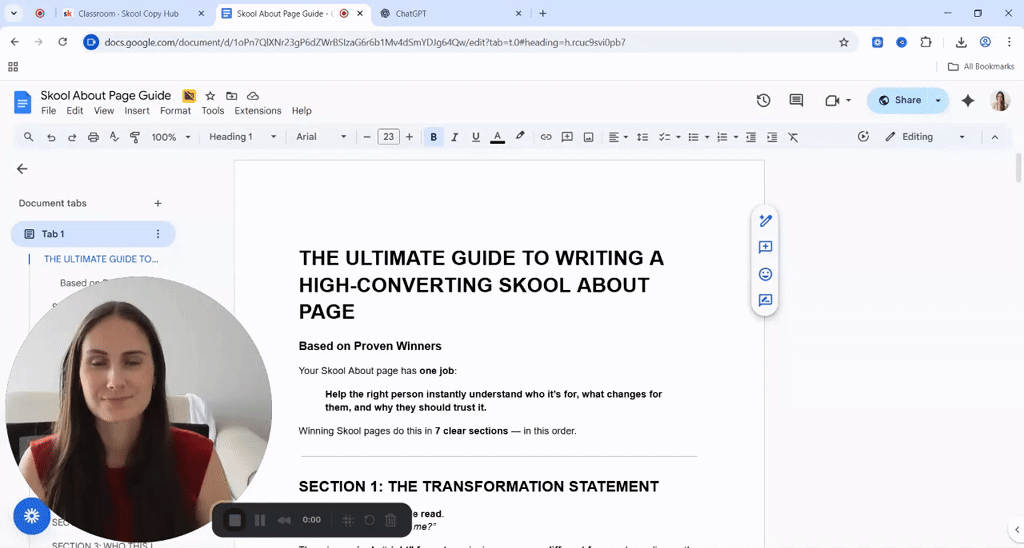Image resolution: width=1024 pixels, height=548 pixels.
Task: Open the text color picker
Action: point(498,137)
